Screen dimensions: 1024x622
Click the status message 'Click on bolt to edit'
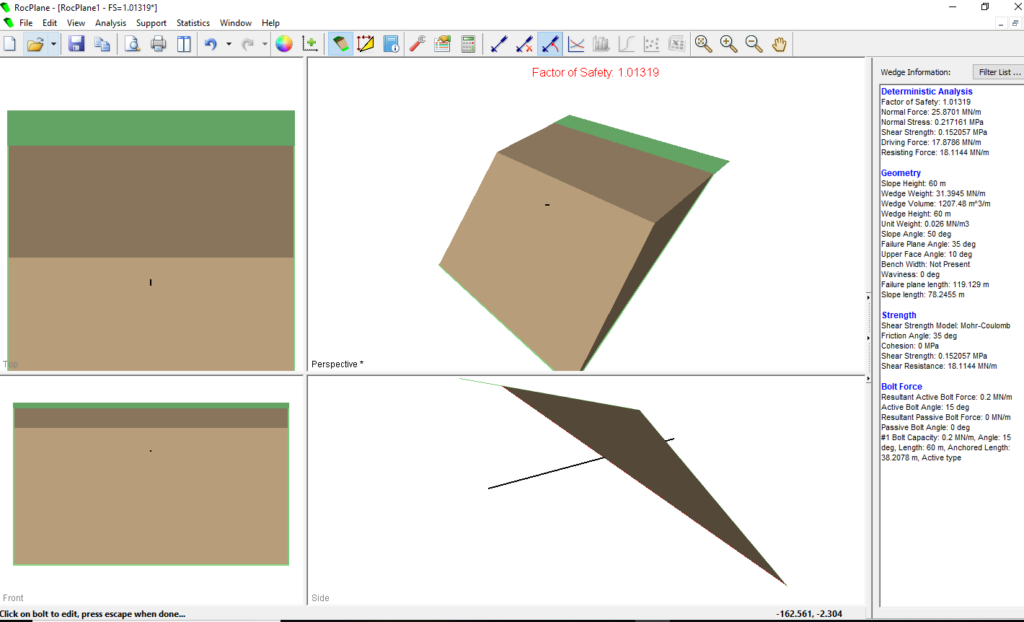(x=93, y=614)
